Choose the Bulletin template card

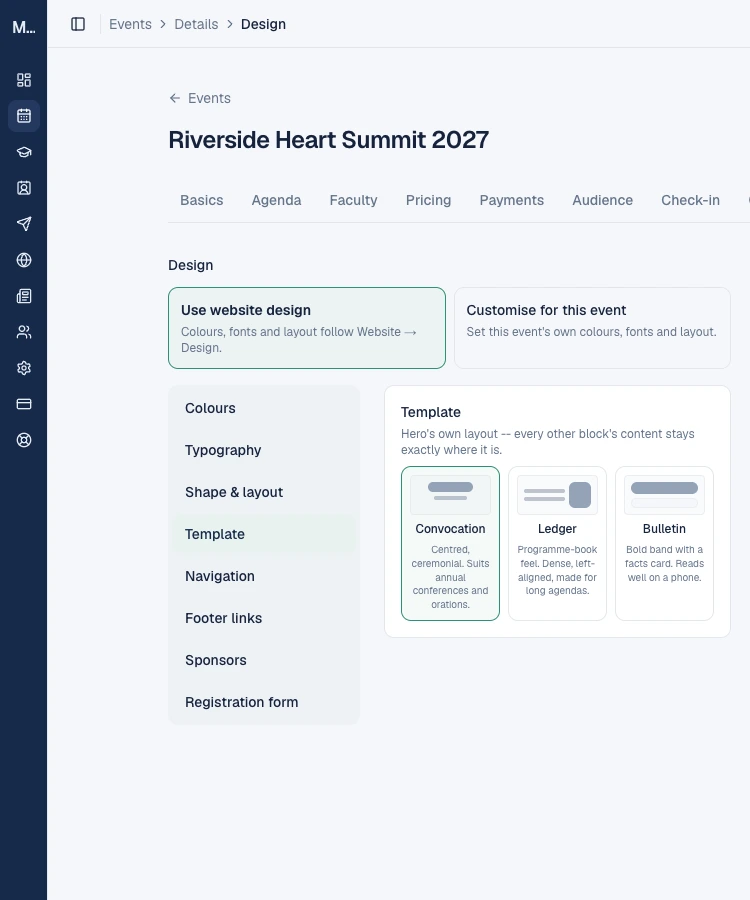[x=664, y=544]
